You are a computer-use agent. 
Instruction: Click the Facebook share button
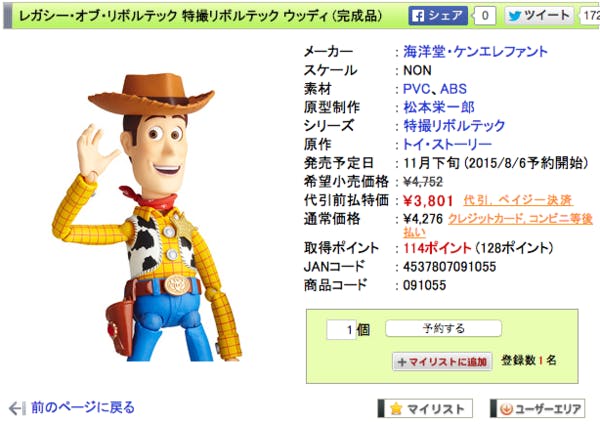click(x=438, y=16)
